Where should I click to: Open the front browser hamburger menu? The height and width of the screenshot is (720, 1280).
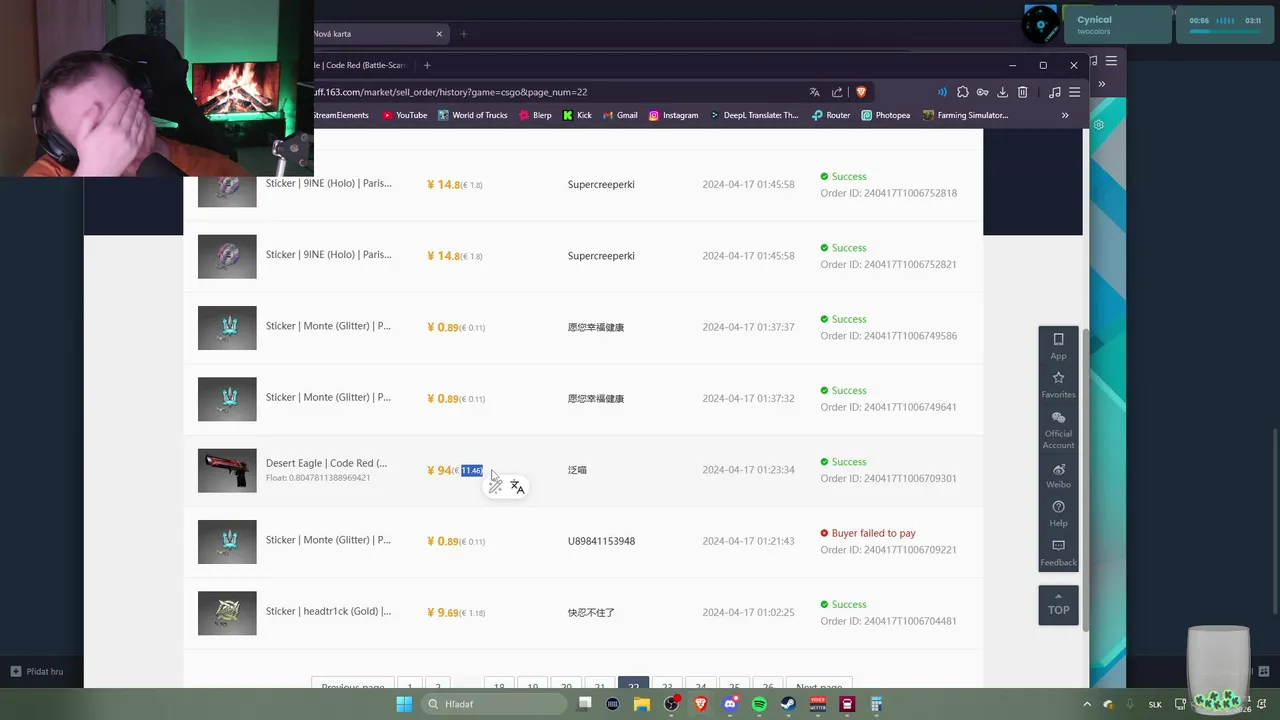click(1075, 92)
